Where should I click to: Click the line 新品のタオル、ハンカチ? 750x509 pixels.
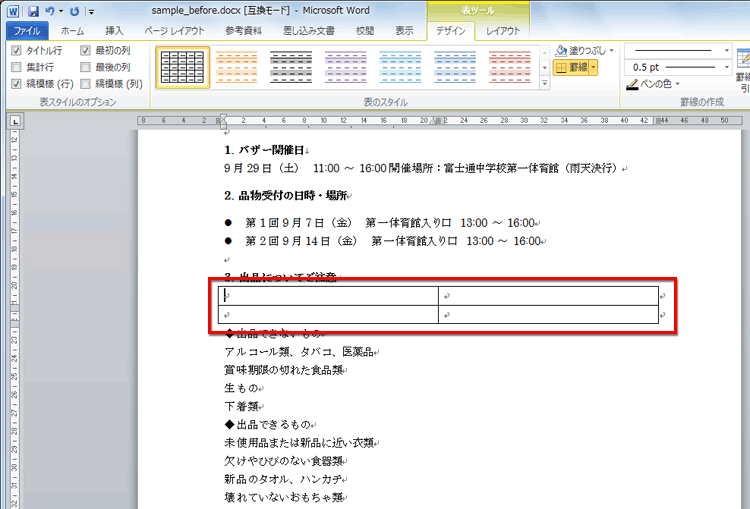[x=284, y=479]
